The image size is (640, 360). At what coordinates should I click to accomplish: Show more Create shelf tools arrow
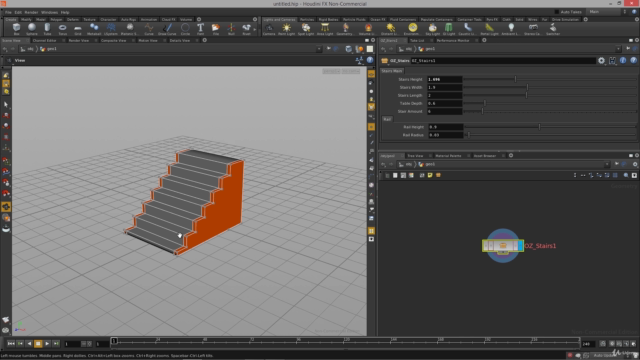(255, 29)
